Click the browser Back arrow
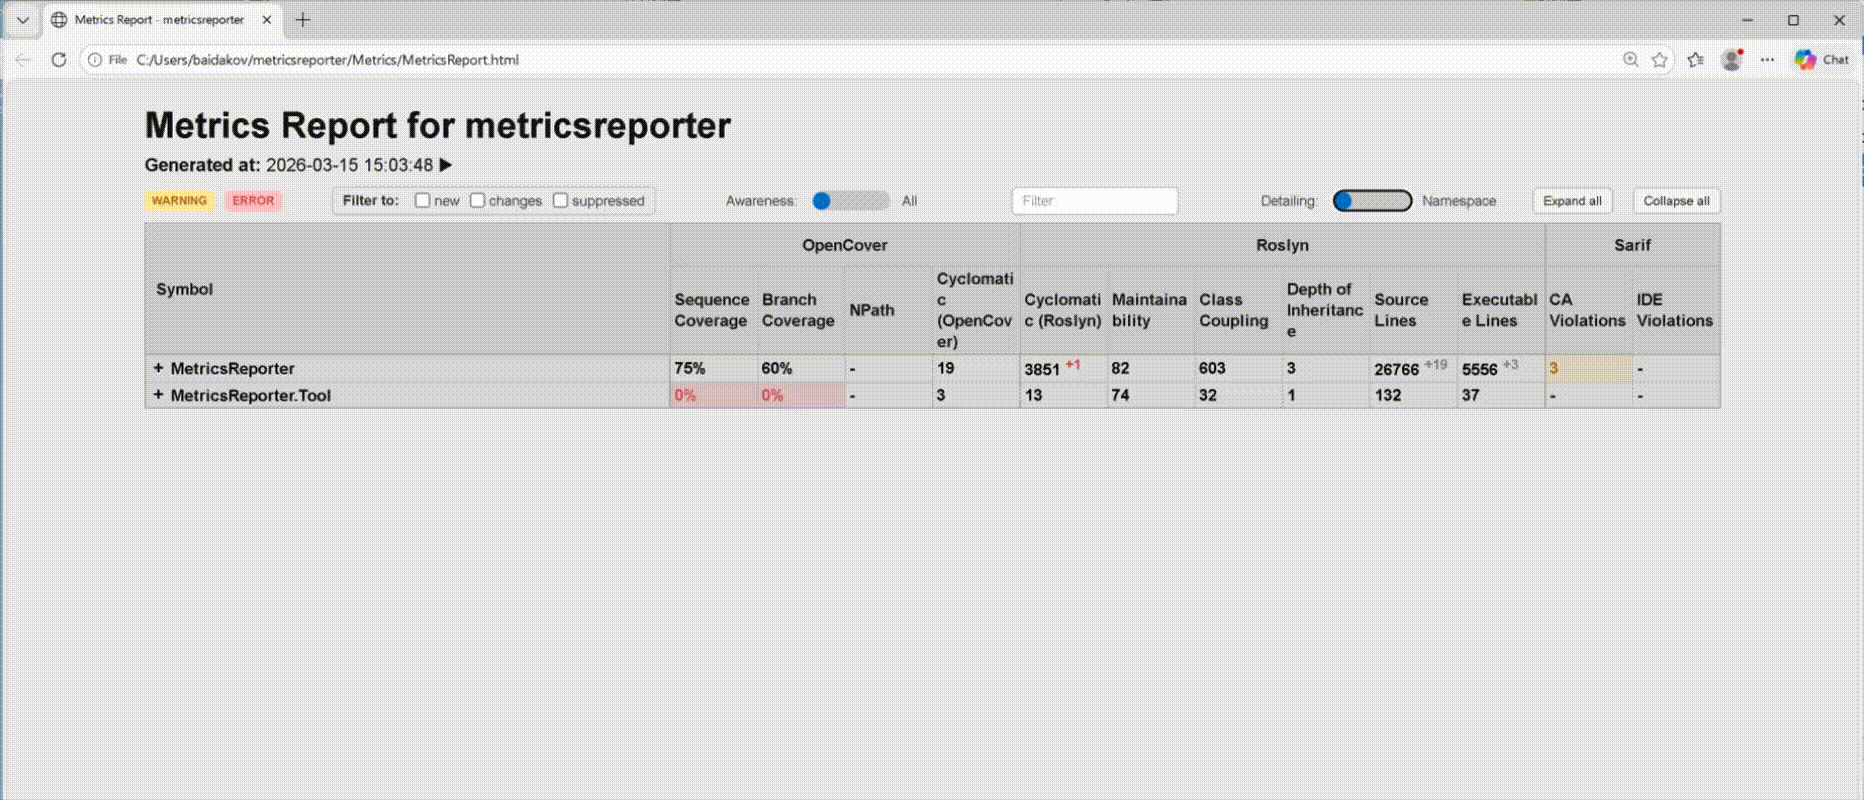This screenshot has width=1864, height=800. 23,60
